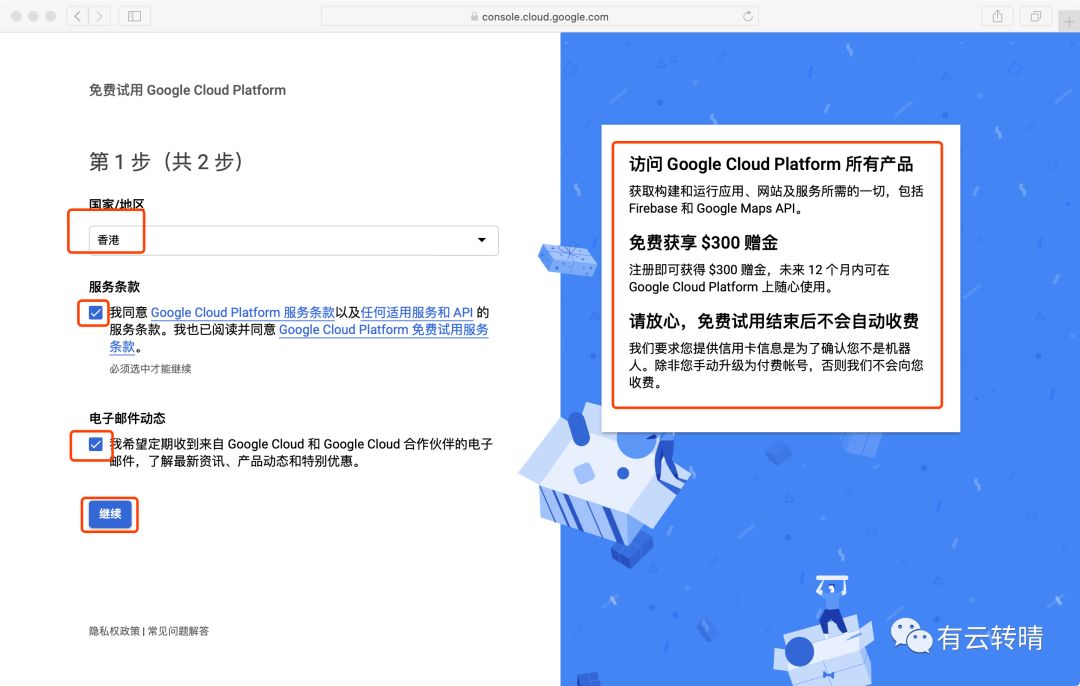Show the tab overview
Viewport: 1080px width, 686px height.
tap(1035, 16)
